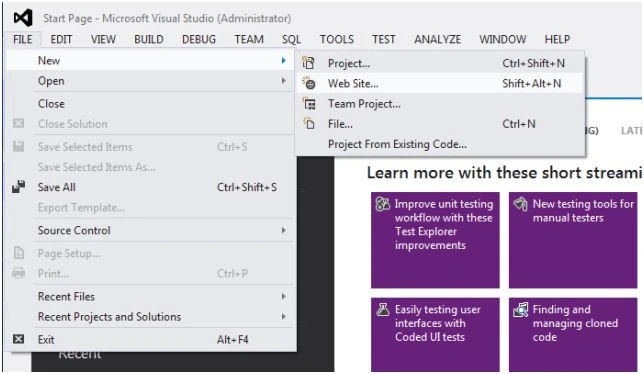The height and width of the screenshot is (374, 644).
Task: Click icon on New testing tools tile
Action: [520, 204]
